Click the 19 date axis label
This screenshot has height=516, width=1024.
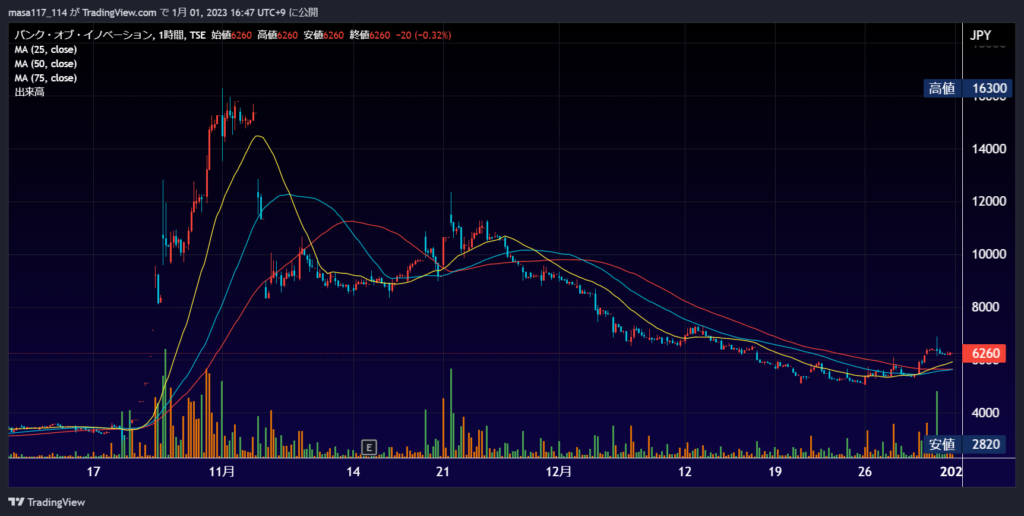coord(775,472)
